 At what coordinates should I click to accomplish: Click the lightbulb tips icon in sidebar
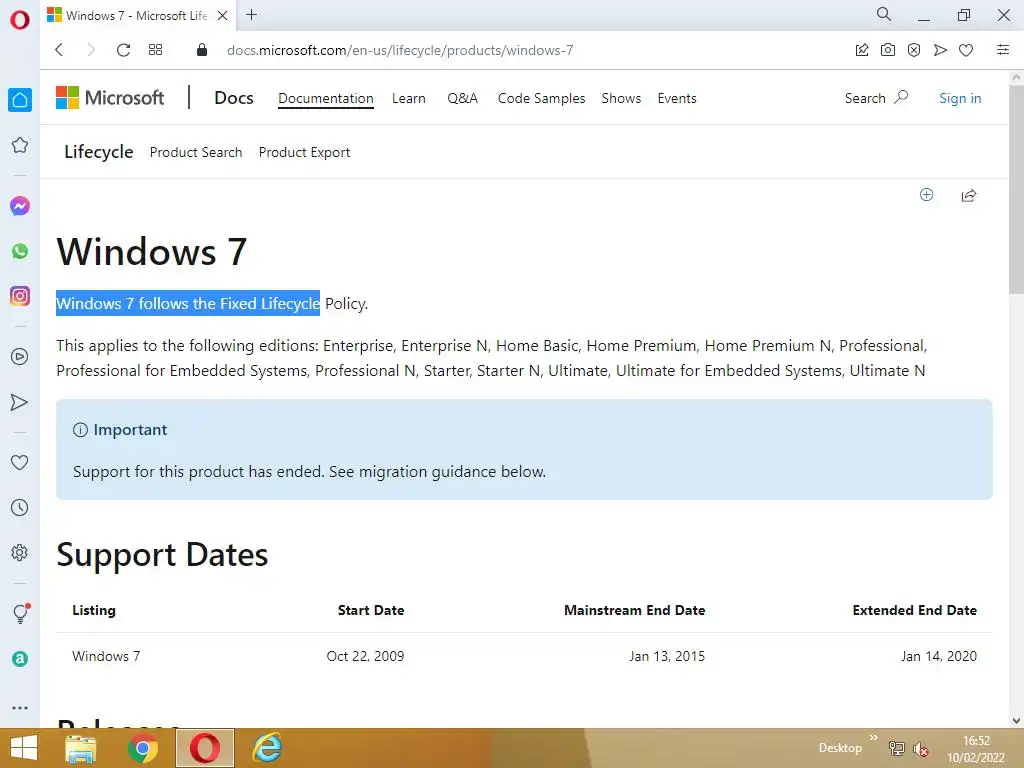click(20, 613)
